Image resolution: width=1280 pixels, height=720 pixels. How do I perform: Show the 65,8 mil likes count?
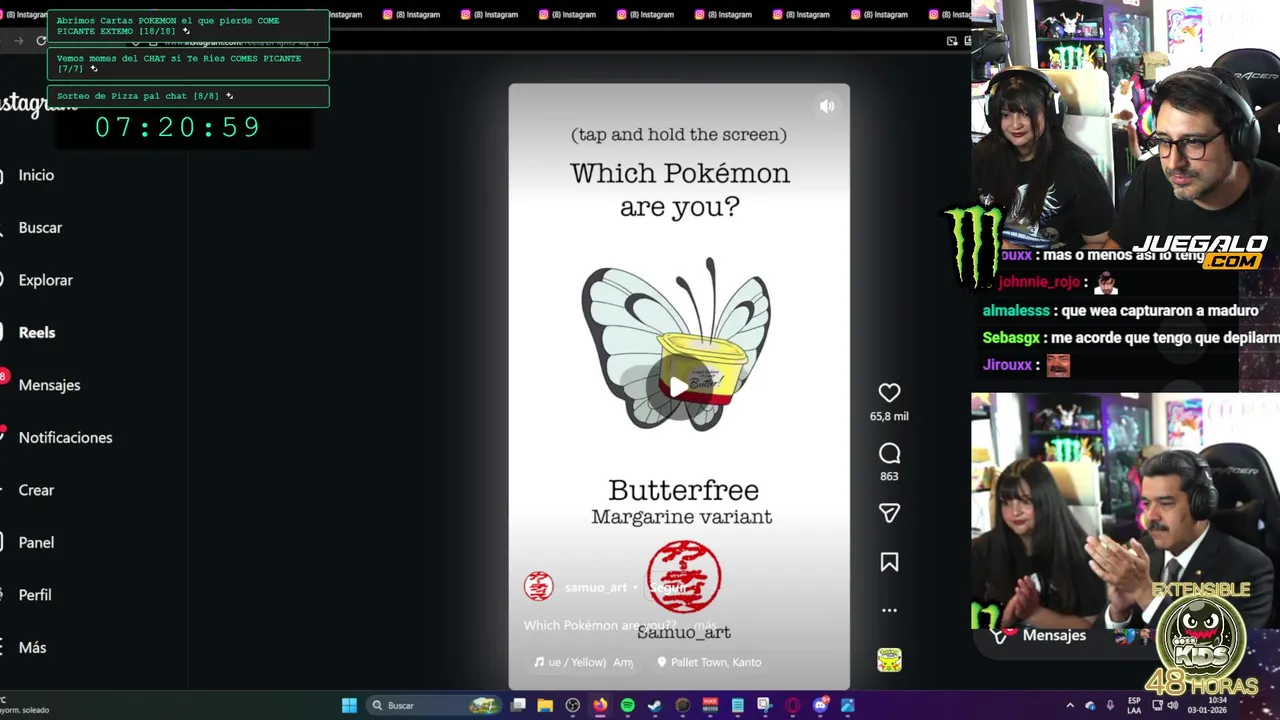[889, 417]
